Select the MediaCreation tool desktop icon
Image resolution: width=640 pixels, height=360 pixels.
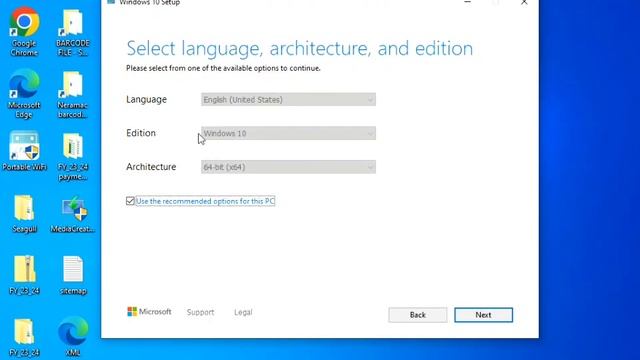[x=73, y=214]
